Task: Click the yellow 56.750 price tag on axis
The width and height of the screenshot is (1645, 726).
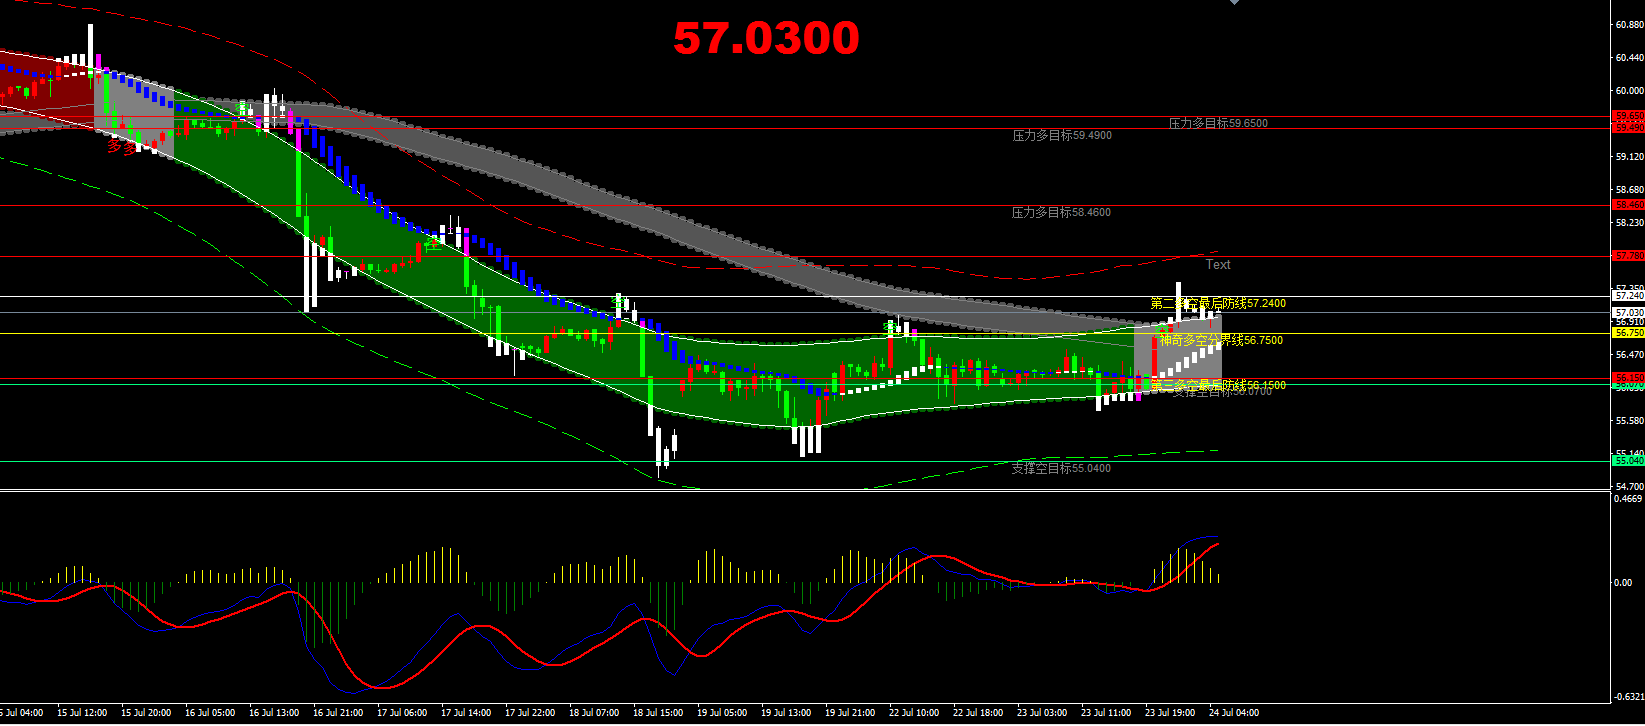Action: (1629, 333)
